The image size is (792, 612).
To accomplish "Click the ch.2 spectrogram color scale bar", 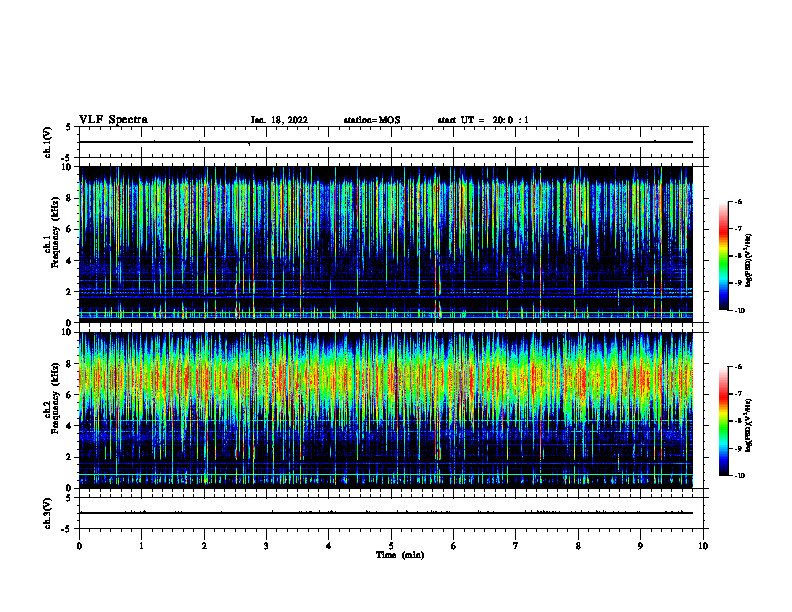I will coord(724,421).
